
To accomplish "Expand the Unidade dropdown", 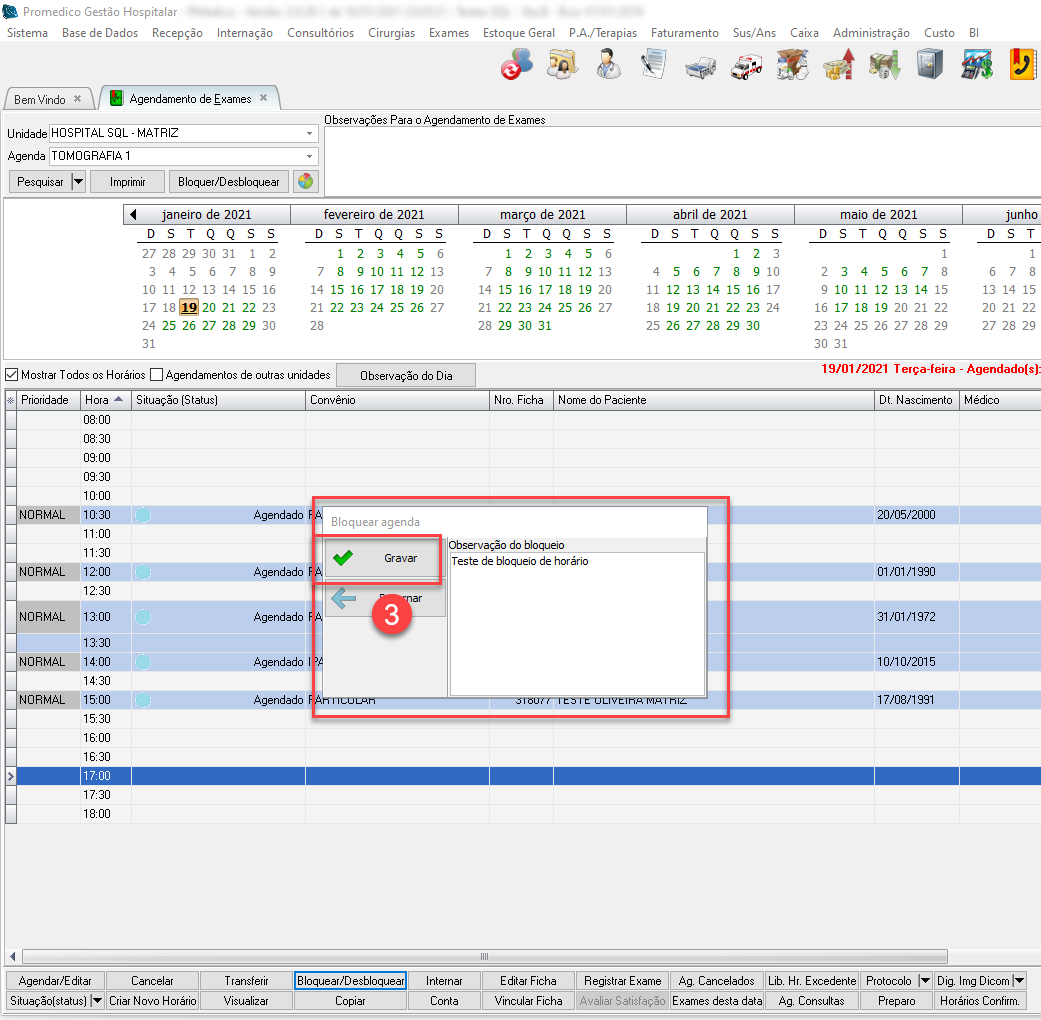I will click(309, 133).
